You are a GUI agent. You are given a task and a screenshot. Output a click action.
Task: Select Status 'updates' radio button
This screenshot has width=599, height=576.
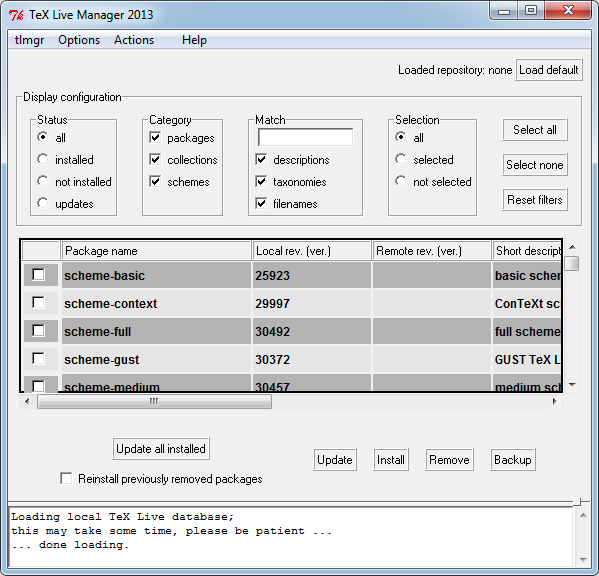(x=43, y=203)
